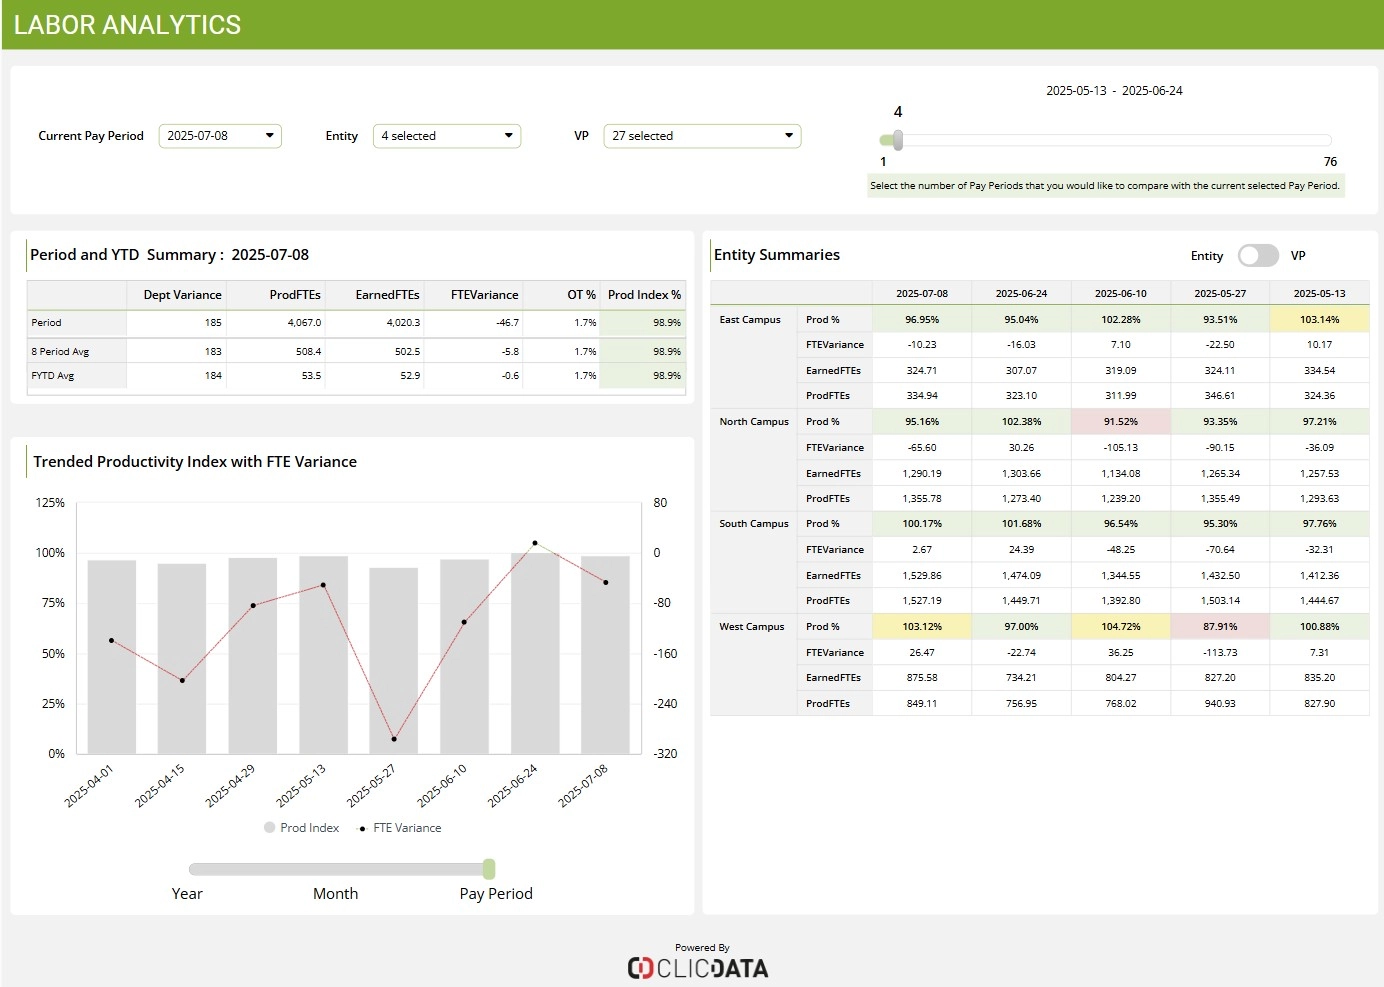Select the Entity label beside the toggle
Viewport: 1384px width, 987px height.
point(1206,256)
